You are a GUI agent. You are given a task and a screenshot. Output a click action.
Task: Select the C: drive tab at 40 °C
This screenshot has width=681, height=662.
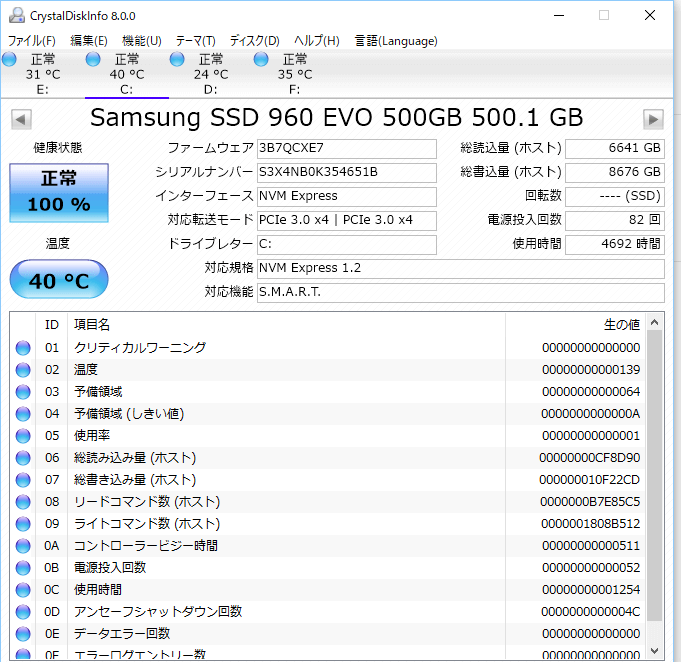pos(126,74)
